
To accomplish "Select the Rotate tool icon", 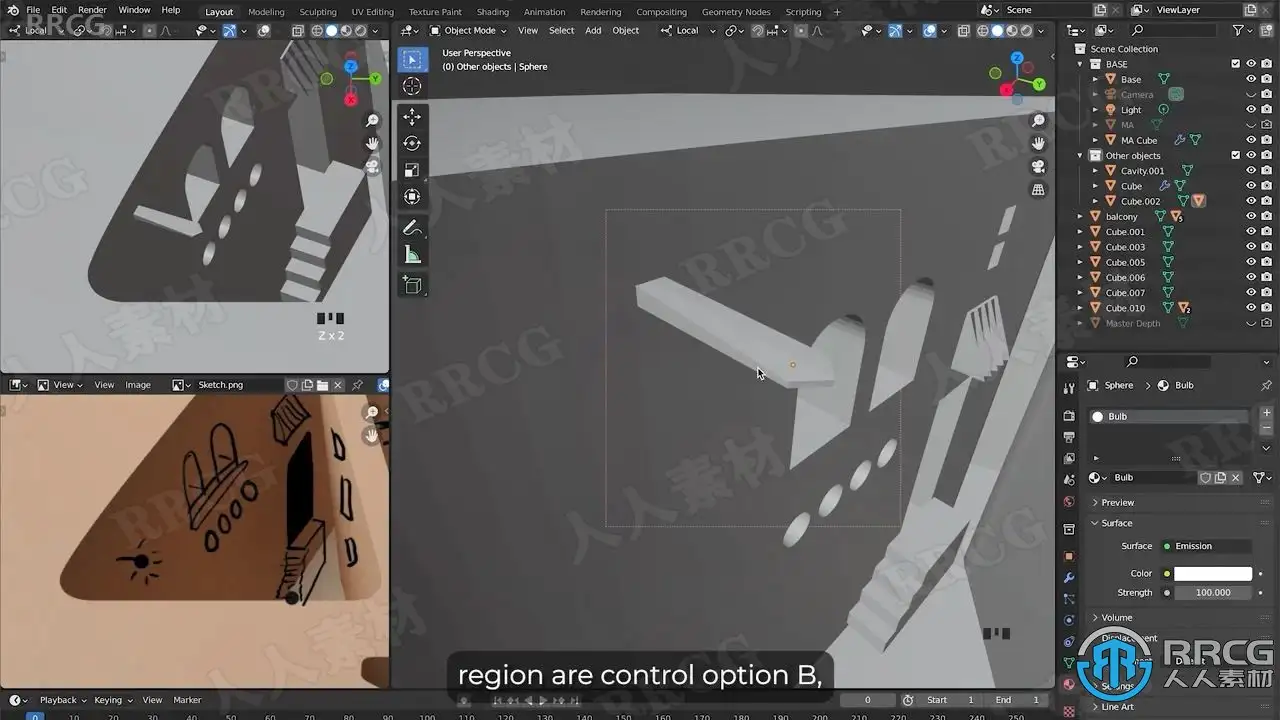I will pyautogui.click(x=412, y=144).
